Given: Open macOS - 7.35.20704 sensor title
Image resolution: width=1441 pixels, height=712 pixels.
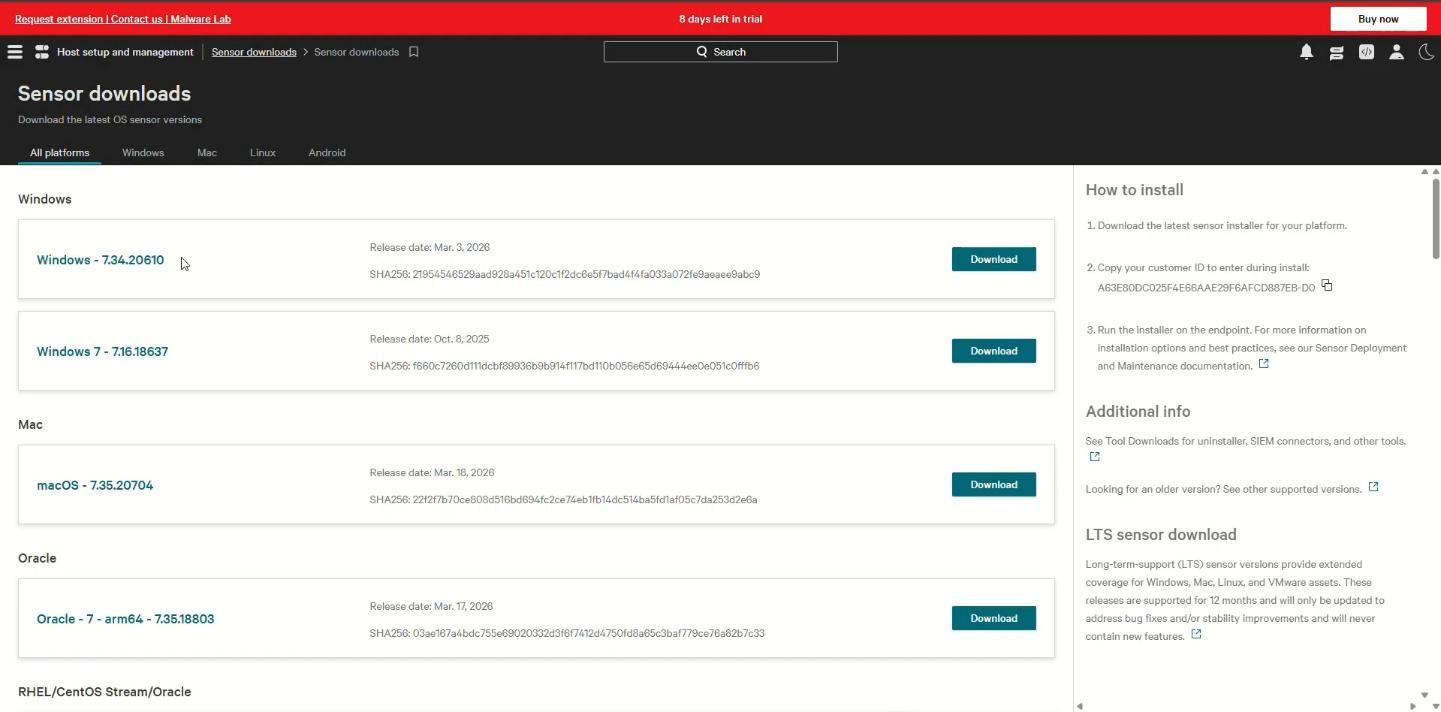Looking at the screenshot, I should pos(95,485).
